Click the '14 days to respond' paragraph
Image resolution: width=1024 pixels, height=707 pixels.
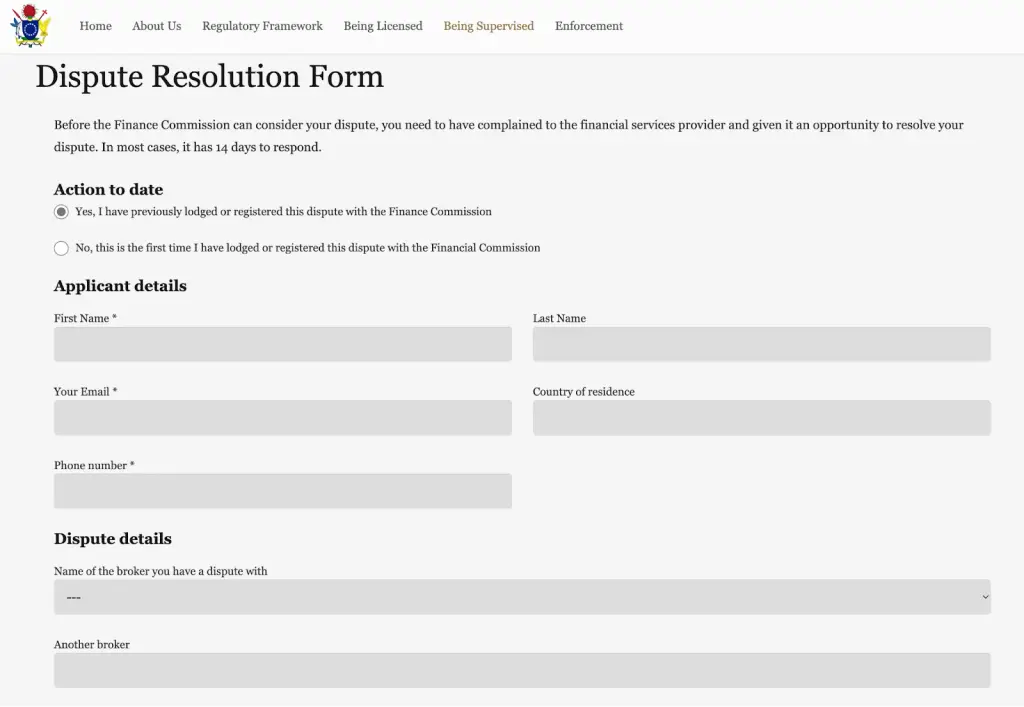coord(509,136)
